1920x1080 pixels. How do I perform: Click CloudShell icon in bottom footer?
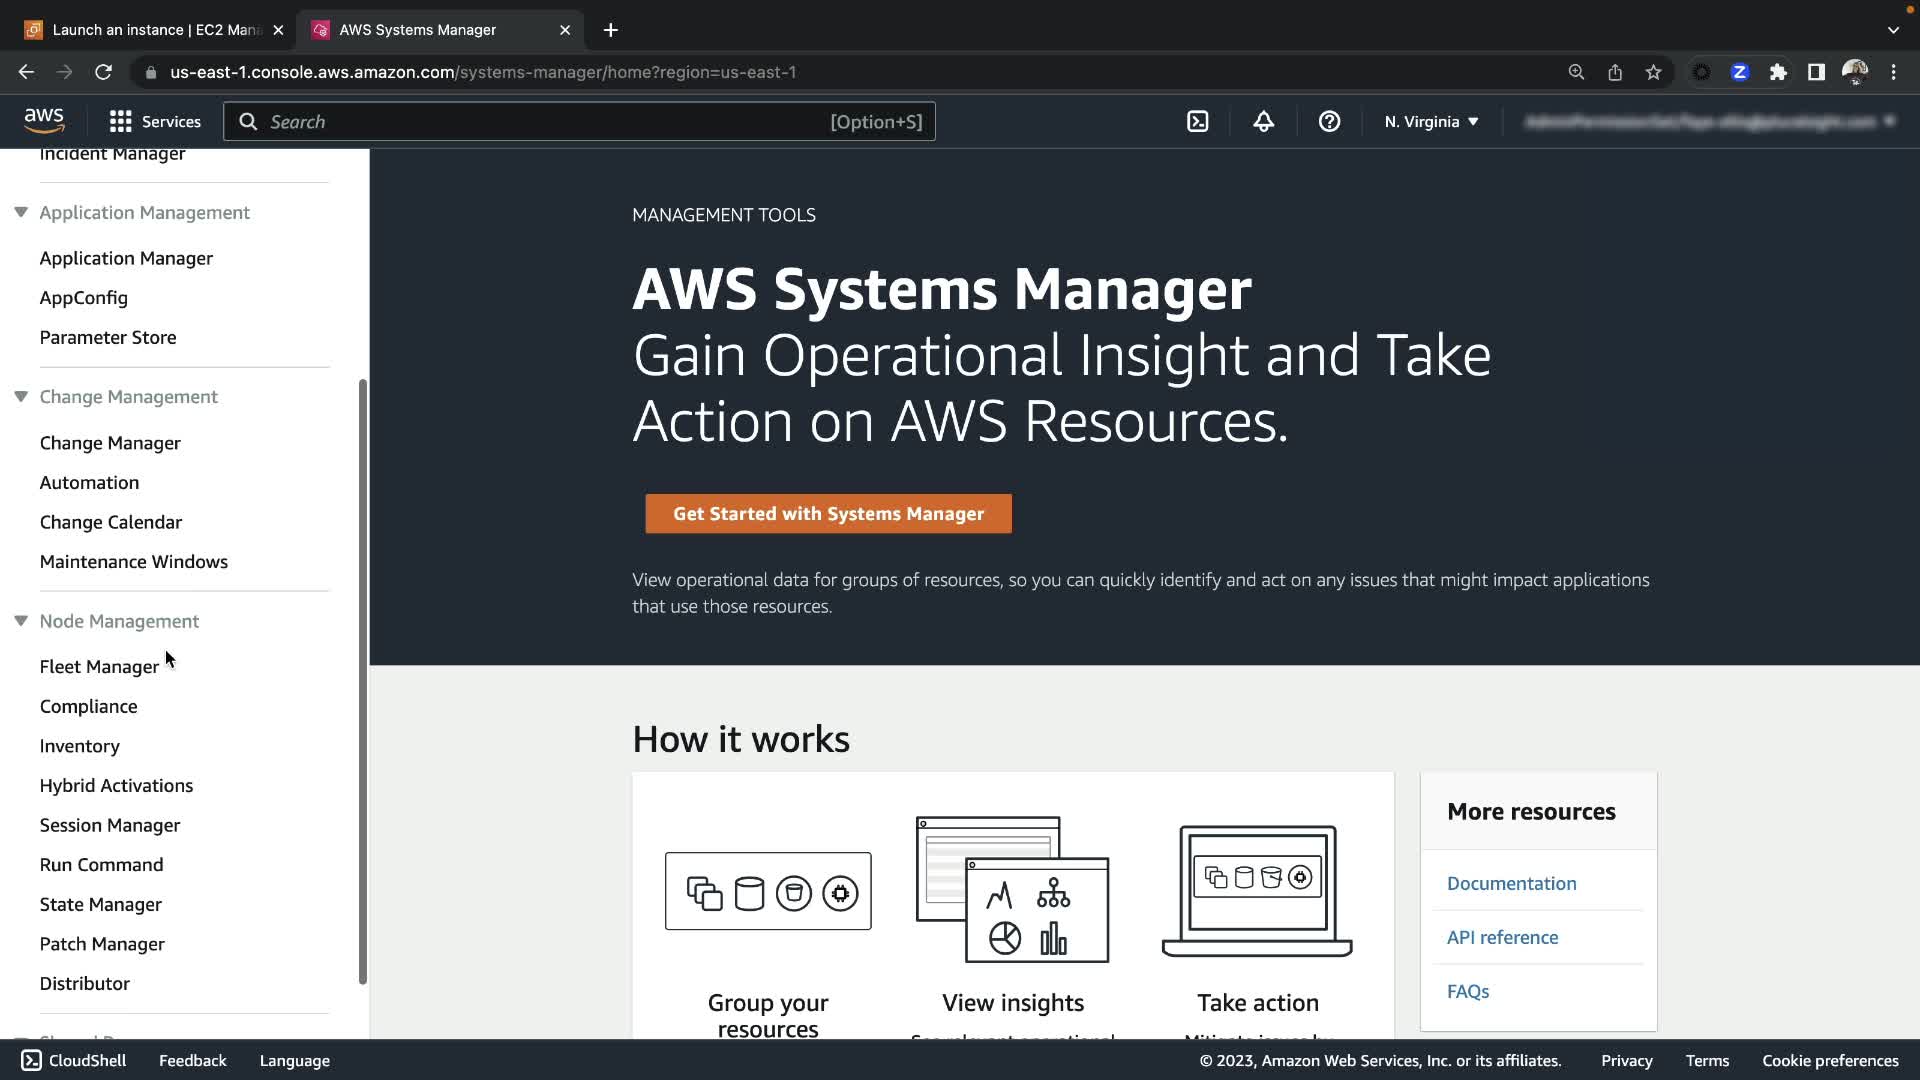tap(31, 1060)
